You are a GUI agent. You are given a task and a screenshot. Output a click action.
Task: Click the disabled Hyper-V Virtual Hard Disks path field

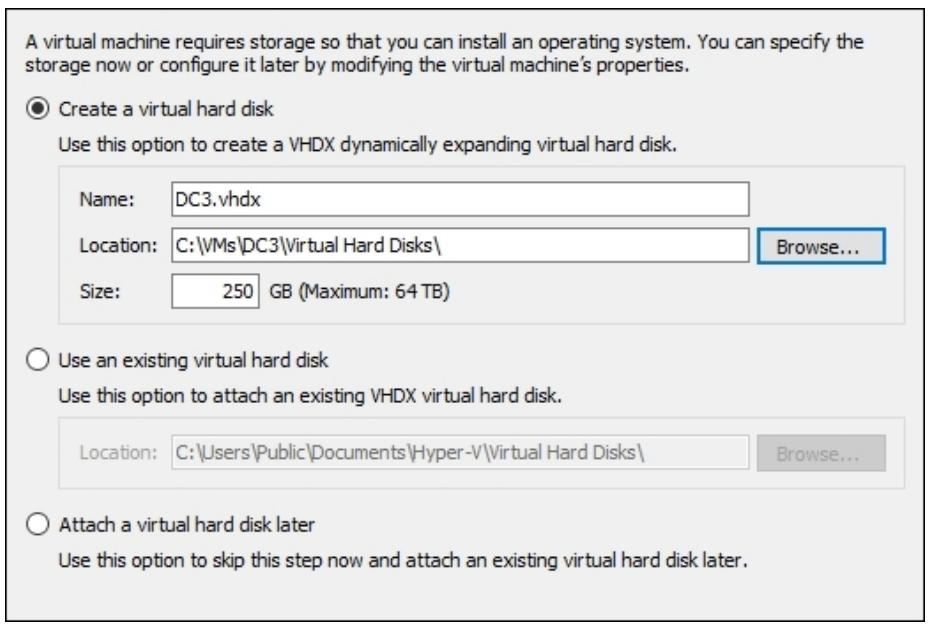pos(460,452)
